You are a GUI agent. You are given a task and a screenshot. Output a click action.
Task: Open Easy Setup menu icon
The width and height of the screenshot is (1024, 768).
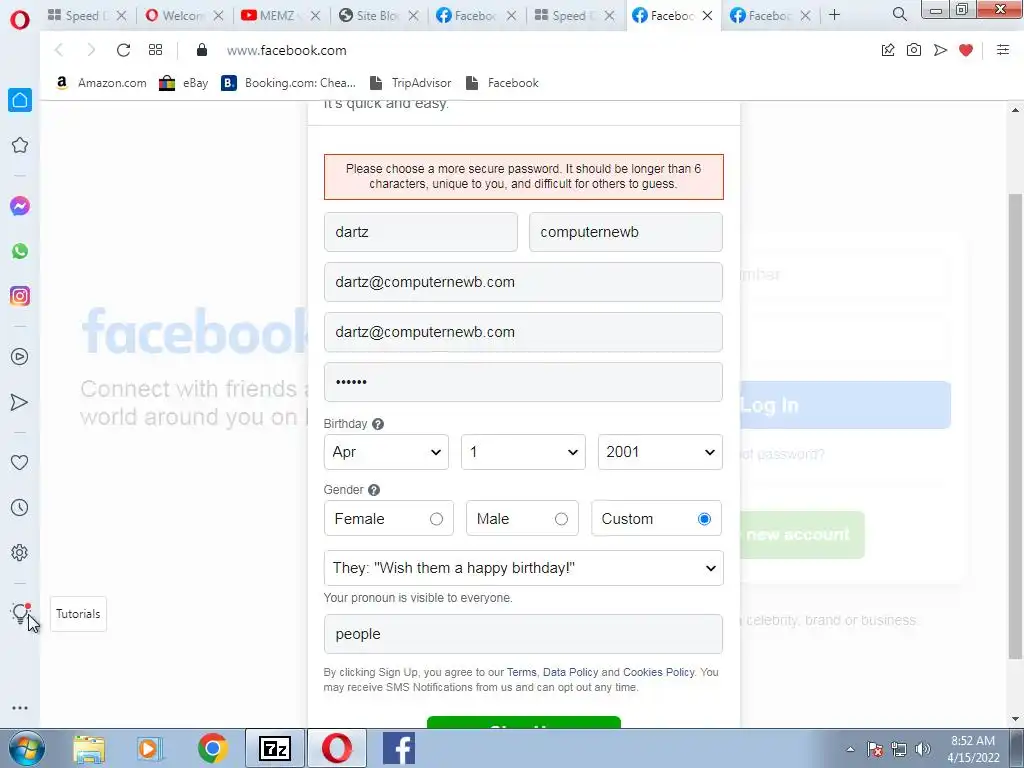click(1003, 50)
